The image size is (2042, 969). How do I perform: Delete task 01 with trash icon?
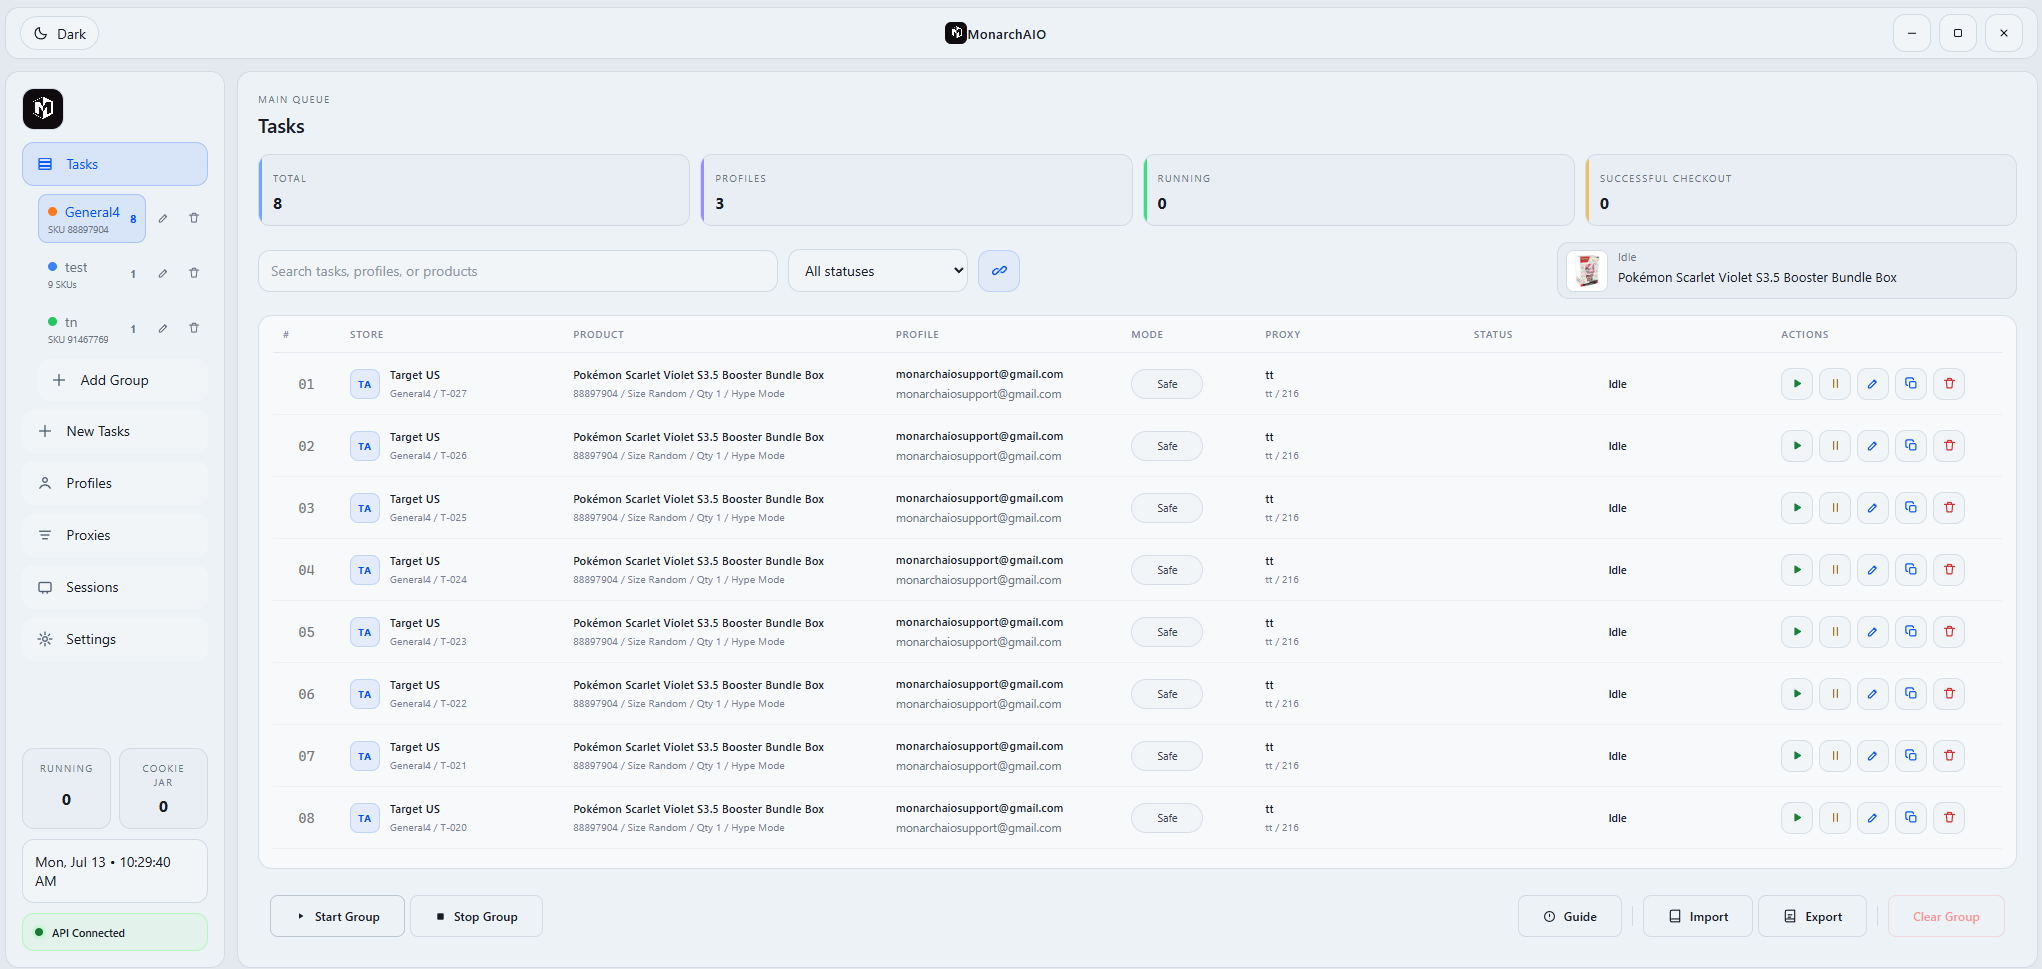[x=1949, y=384]
